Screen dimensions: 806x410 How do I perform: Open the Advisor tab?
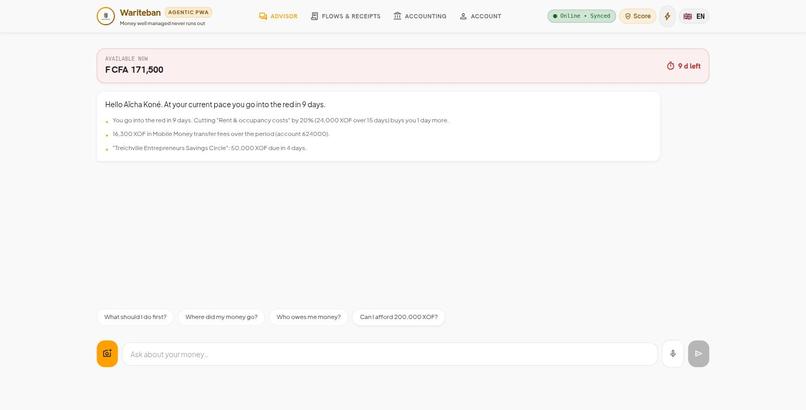278,16
